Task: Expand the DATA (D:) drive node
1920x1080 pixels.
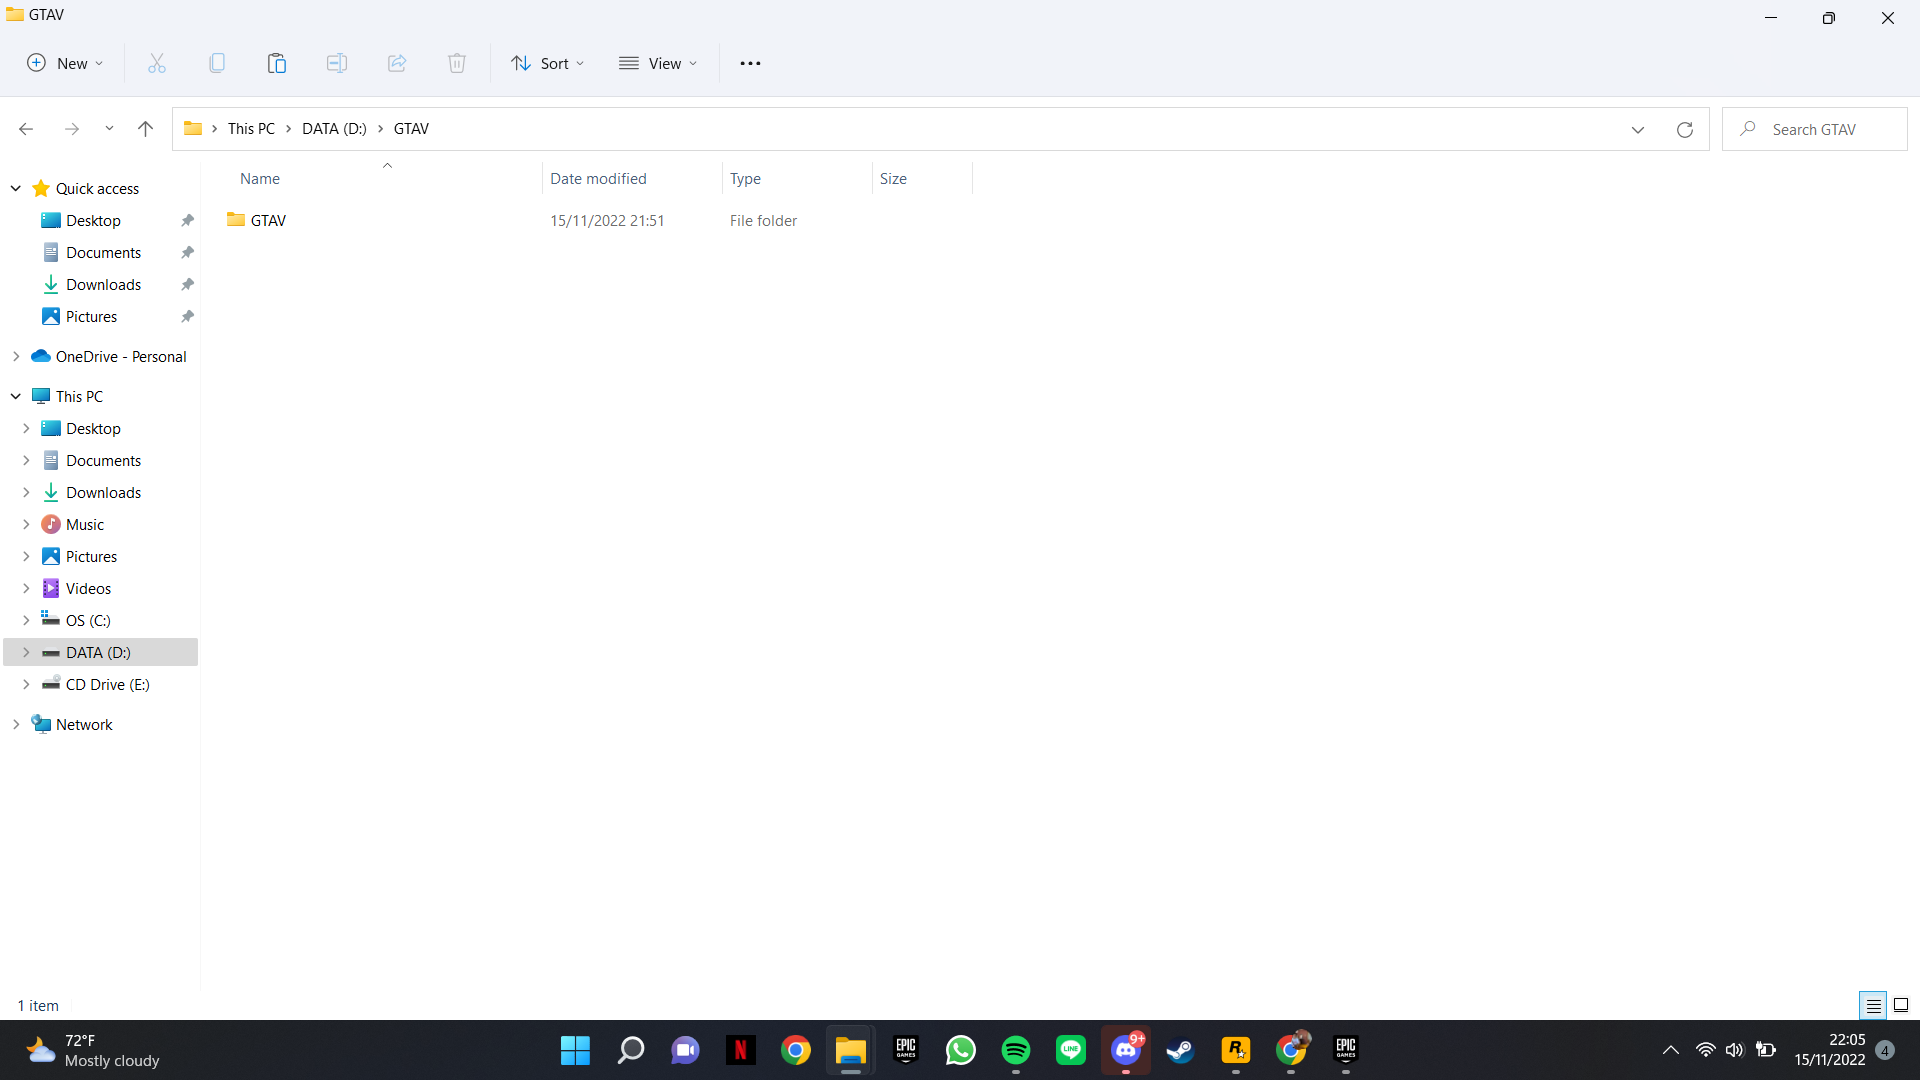Action: [x=26, y=652]
